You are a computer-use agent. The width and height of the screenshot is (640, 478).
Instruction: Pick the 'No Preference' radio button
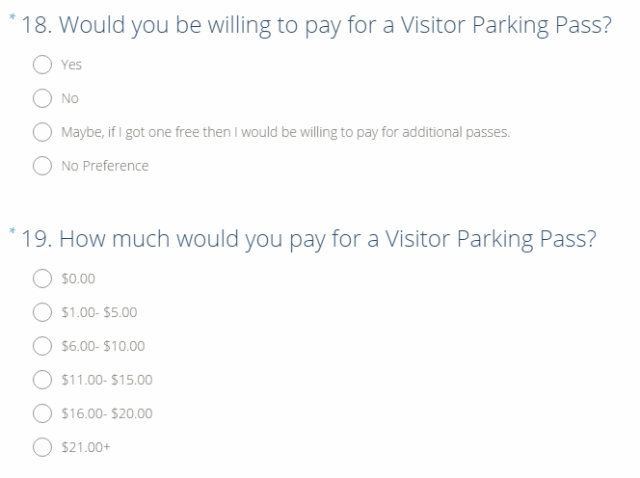point(42,166)
